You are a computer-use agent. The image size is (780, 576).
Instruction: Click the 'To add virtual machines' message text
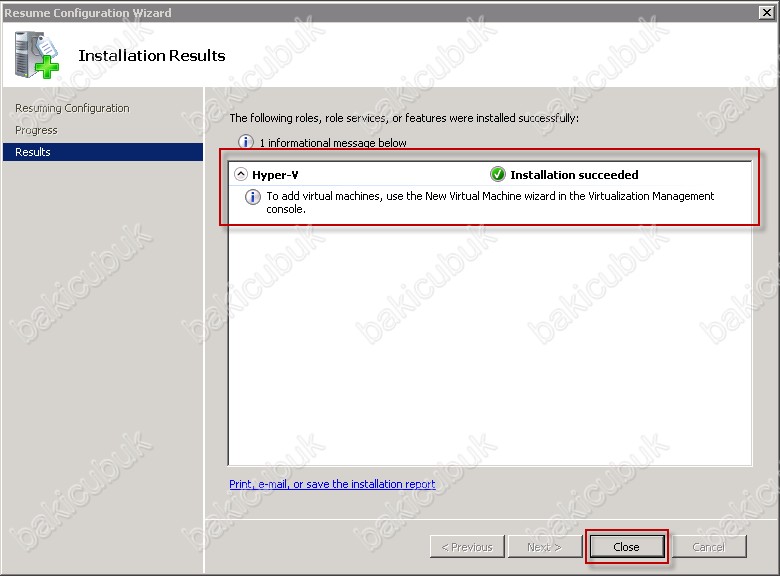[x=490, y=202]
